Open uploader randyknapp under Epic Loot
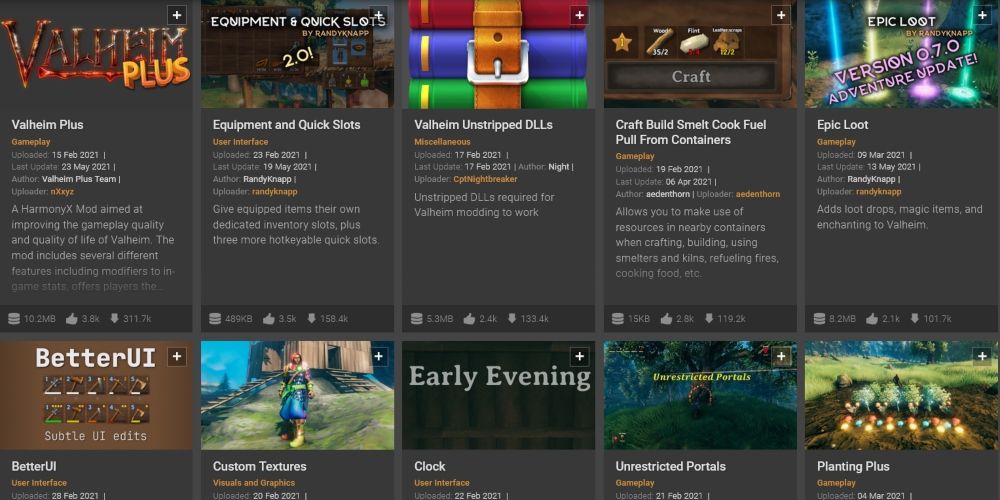This screenshot has height=500, width=1000. click(879, 191)
